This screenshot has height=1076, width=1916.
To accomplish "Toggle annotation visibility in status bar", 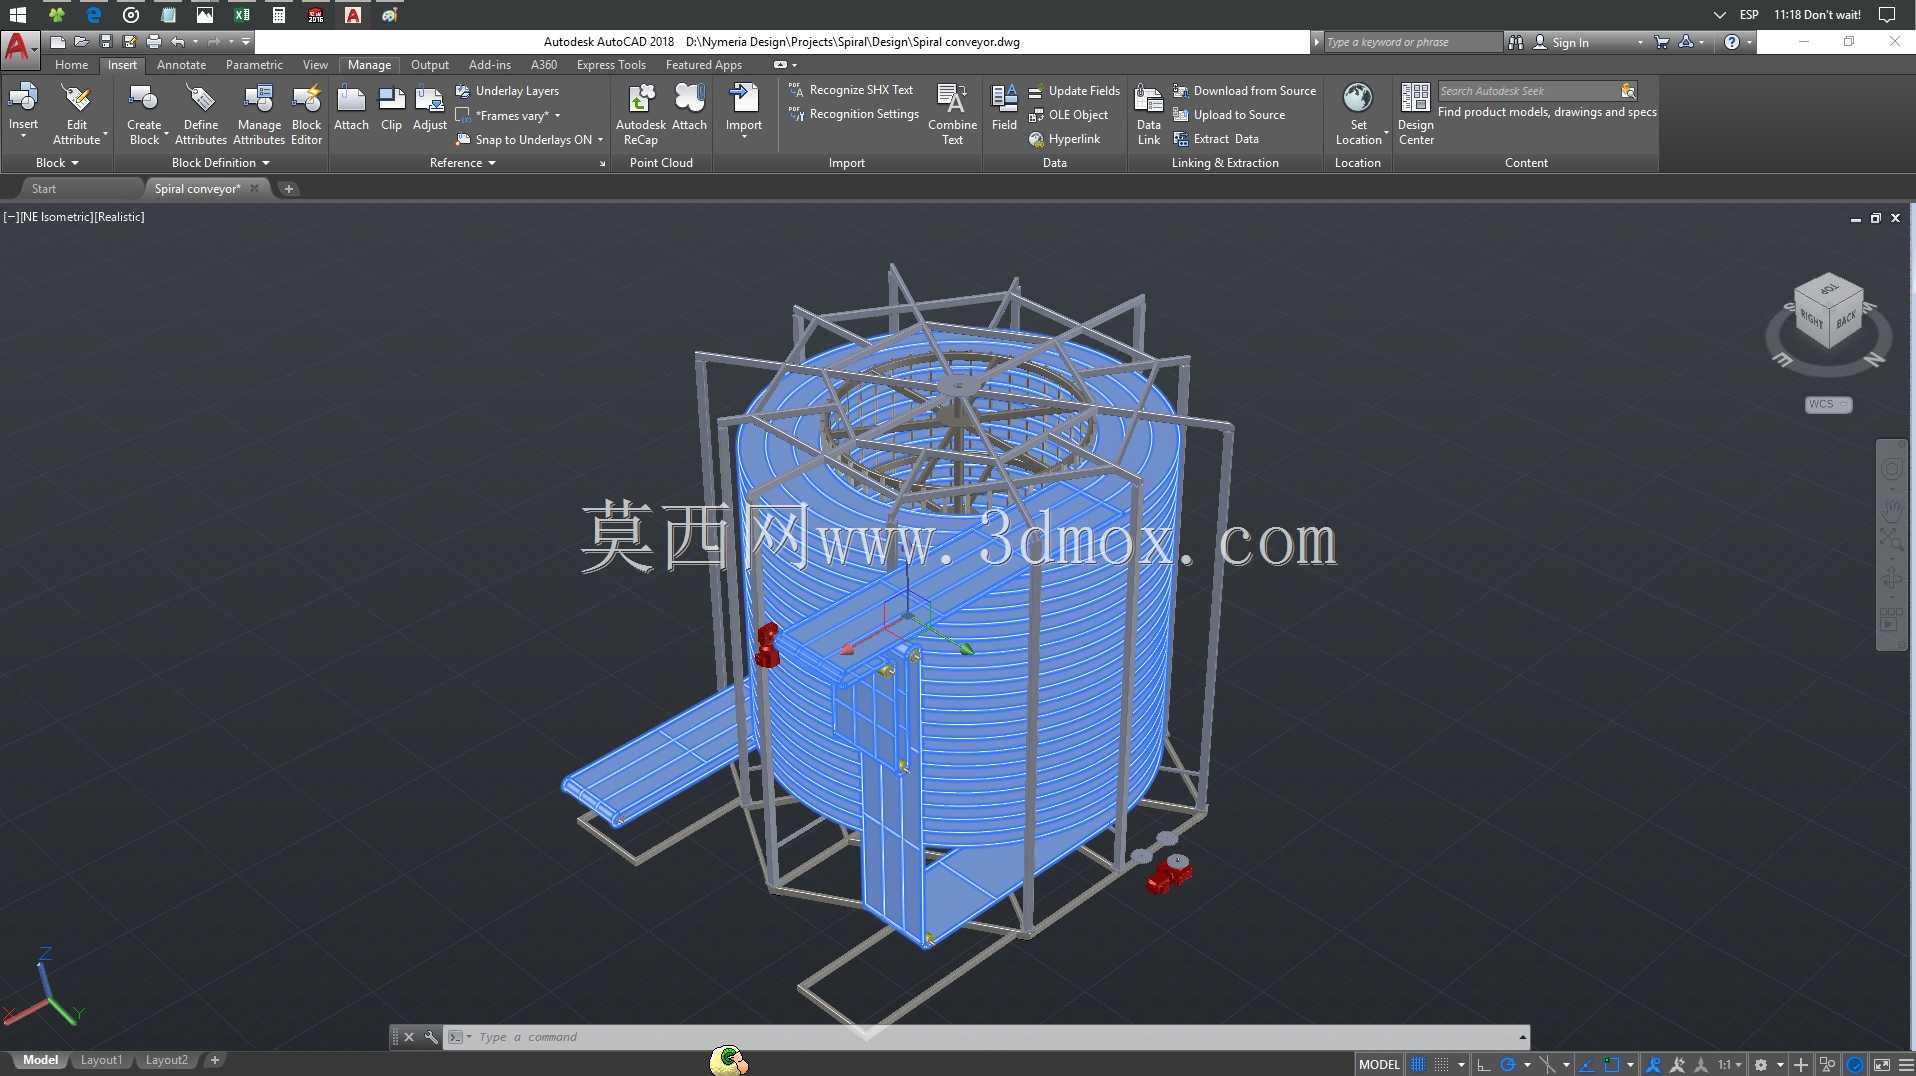I will pos(1653,1065).
